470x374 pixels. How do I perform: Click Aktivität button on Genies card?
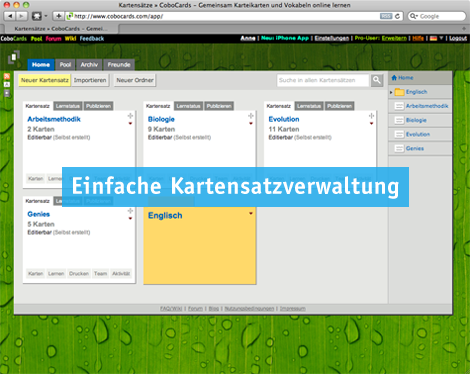pyautogui.click(x=121, y=274)
